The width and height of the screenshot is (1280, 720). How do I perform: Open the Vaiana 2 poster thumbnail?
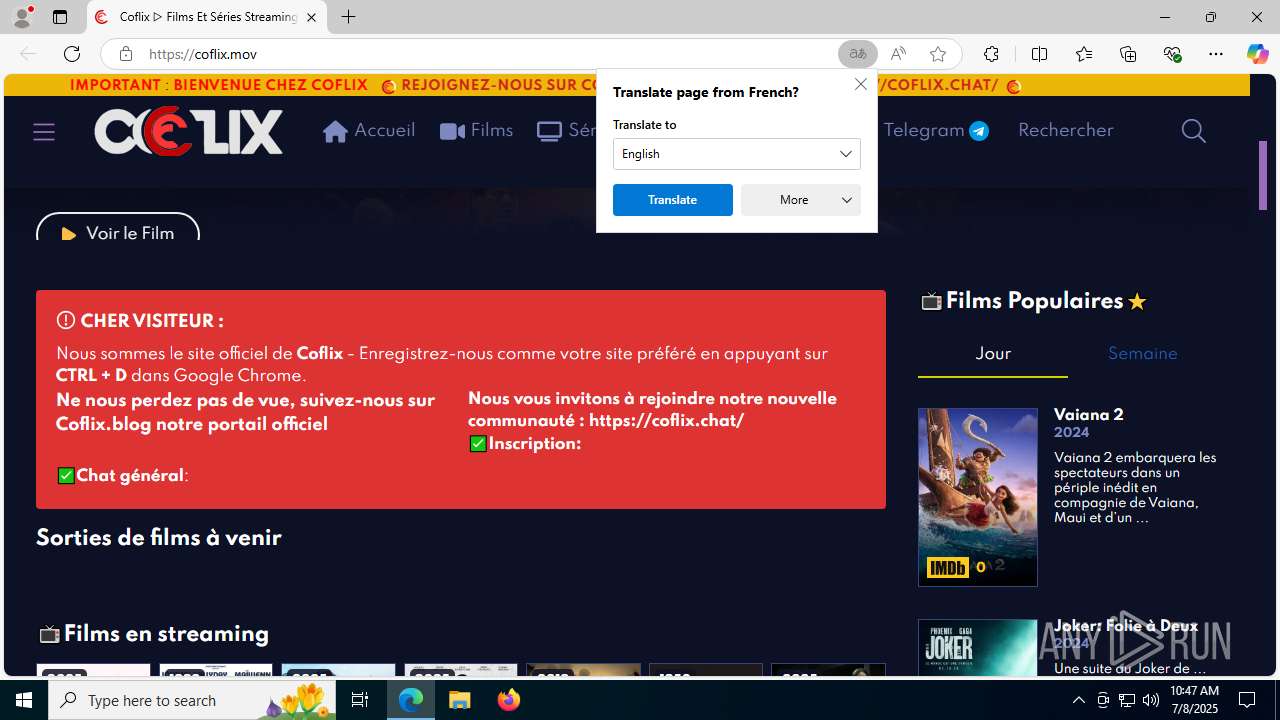click(x=978, y=497)
